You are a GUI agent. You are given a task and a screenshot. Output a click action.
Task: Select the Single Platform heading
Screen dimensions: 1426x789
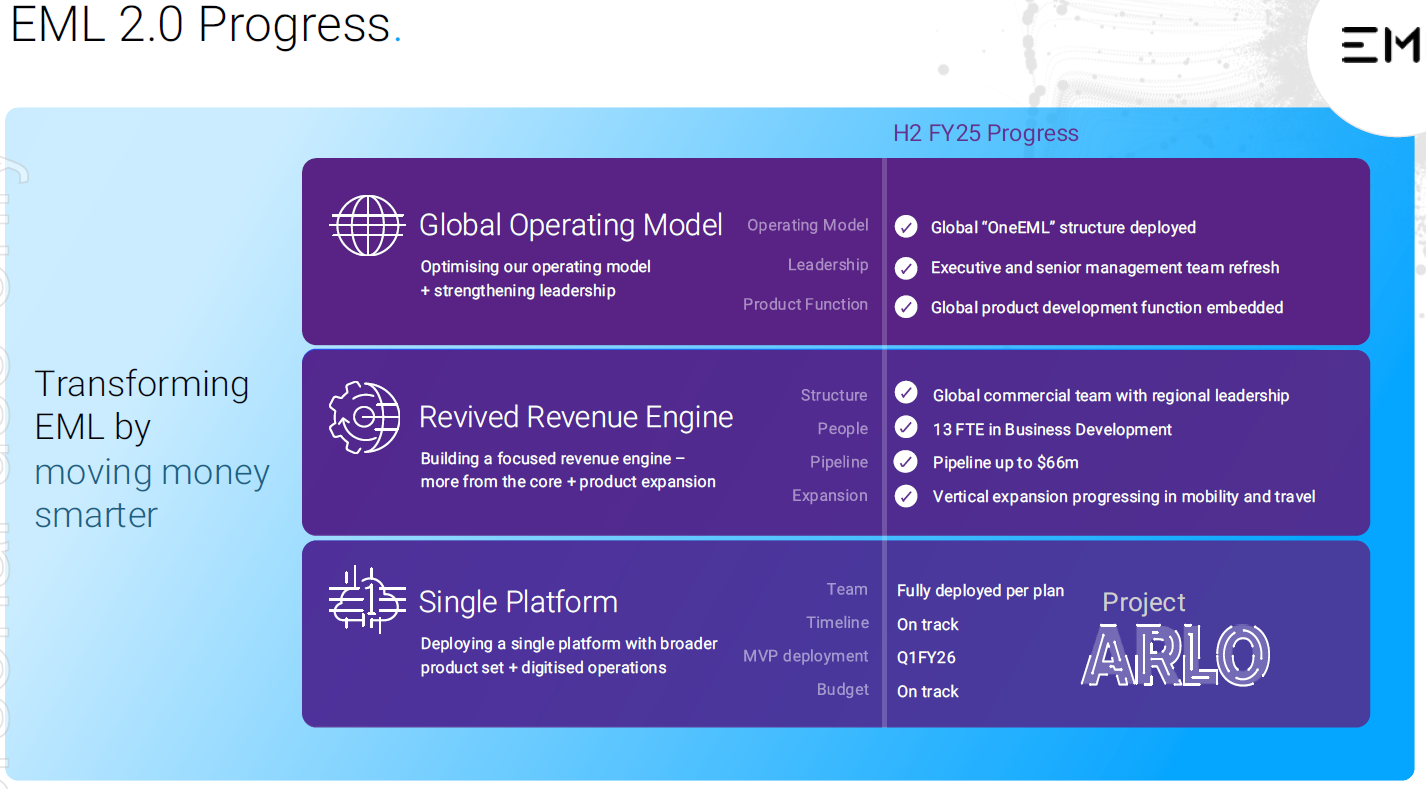pyautogui.click(x=518, y=602)
